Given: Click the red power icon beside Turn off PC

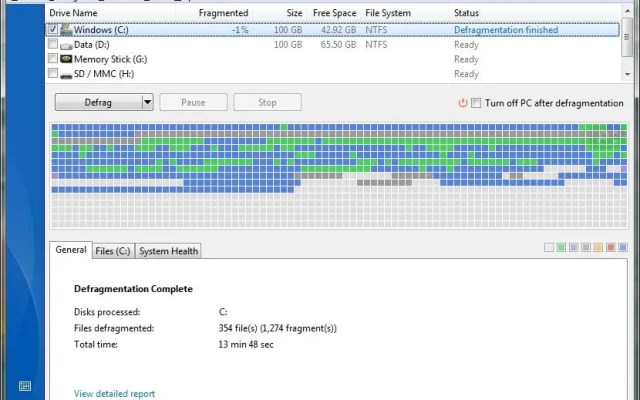Looking at the screenshot, I should [462, 103].
